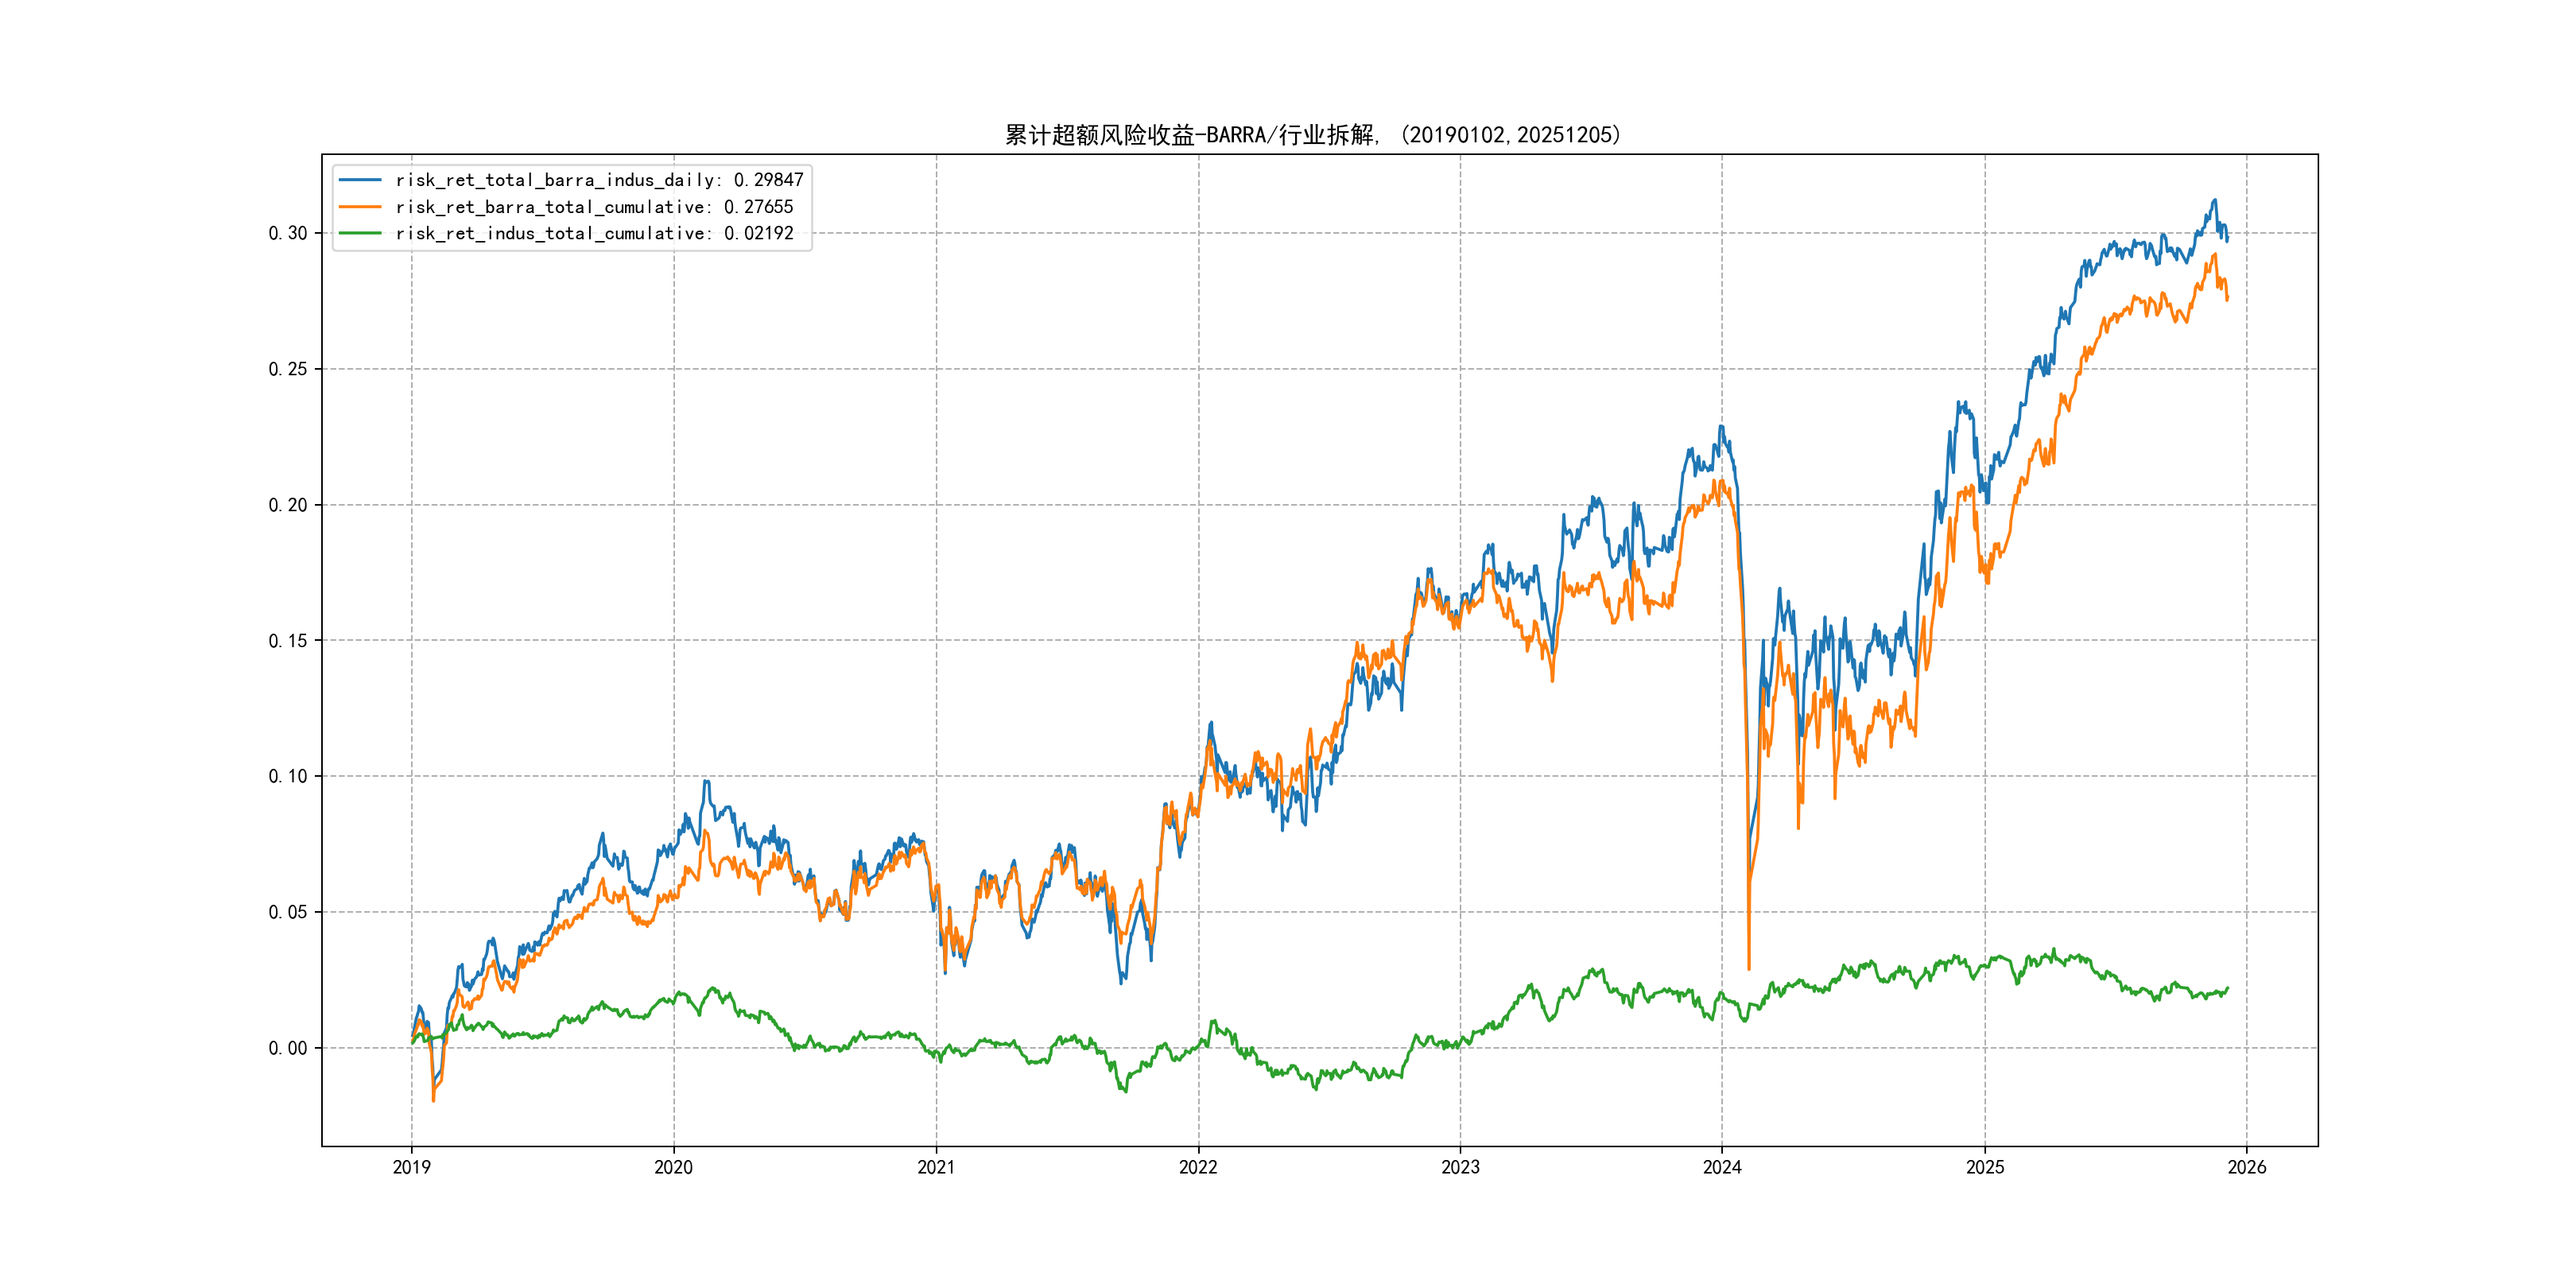Click the 2024 x-axis tick label
Image resolution: width=2576 pixels, height=1288 pixels.
1722,1167
